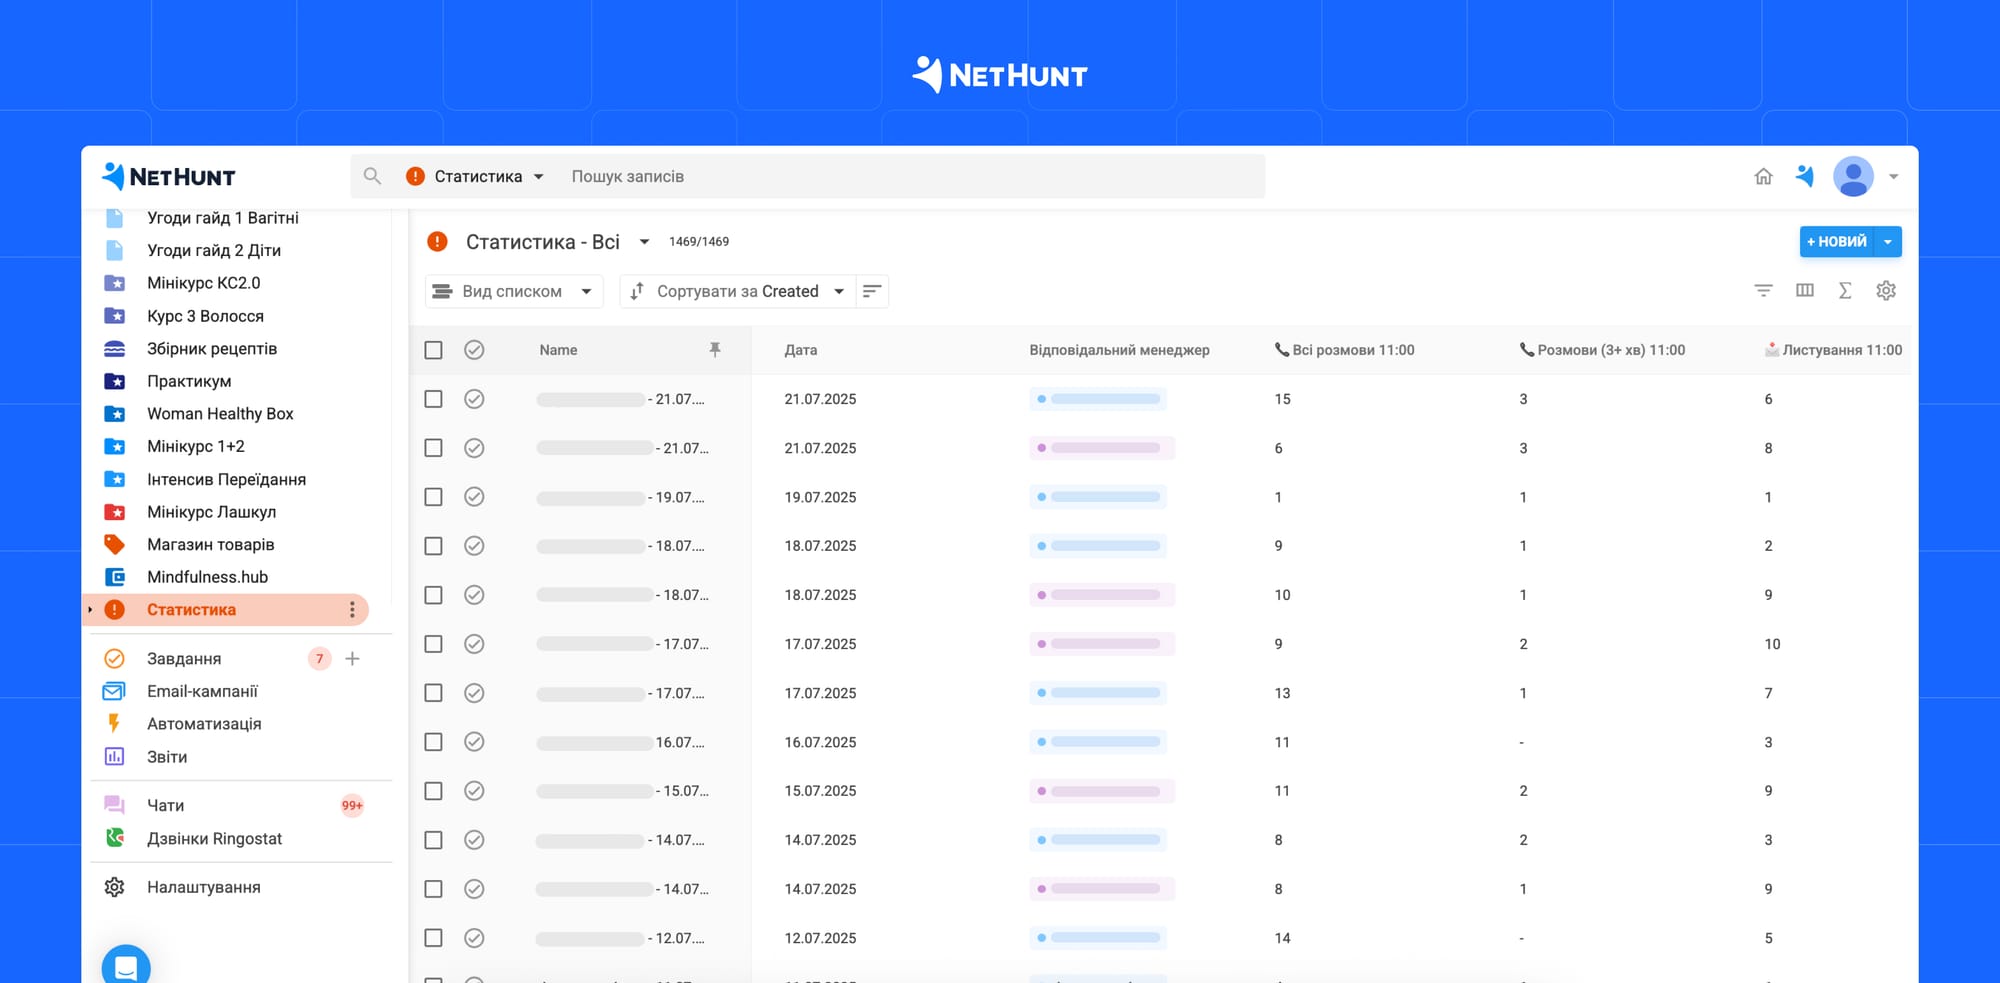Check the first 18.07.2025 row checkbox
Screen dimensions: 2000x983
(433, 546)
